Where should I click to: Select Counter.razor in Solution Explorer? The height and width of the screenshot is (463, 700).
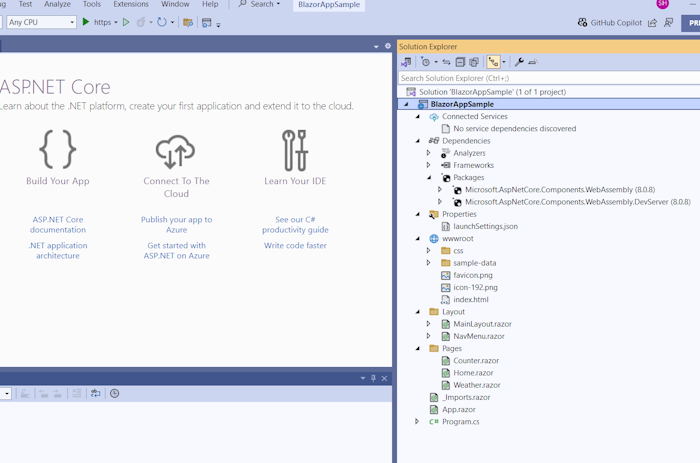point(476,360)
